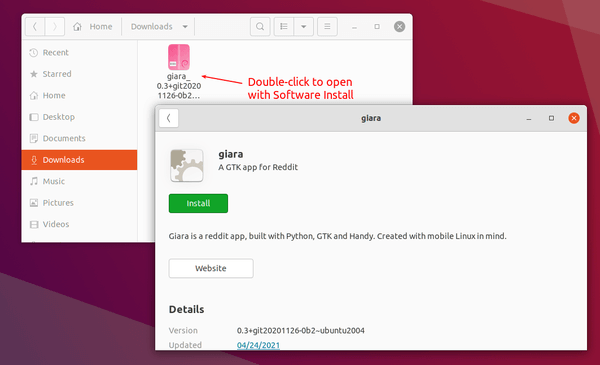Minimize the Files window
The image size is (600, 365).
(354, 27)
